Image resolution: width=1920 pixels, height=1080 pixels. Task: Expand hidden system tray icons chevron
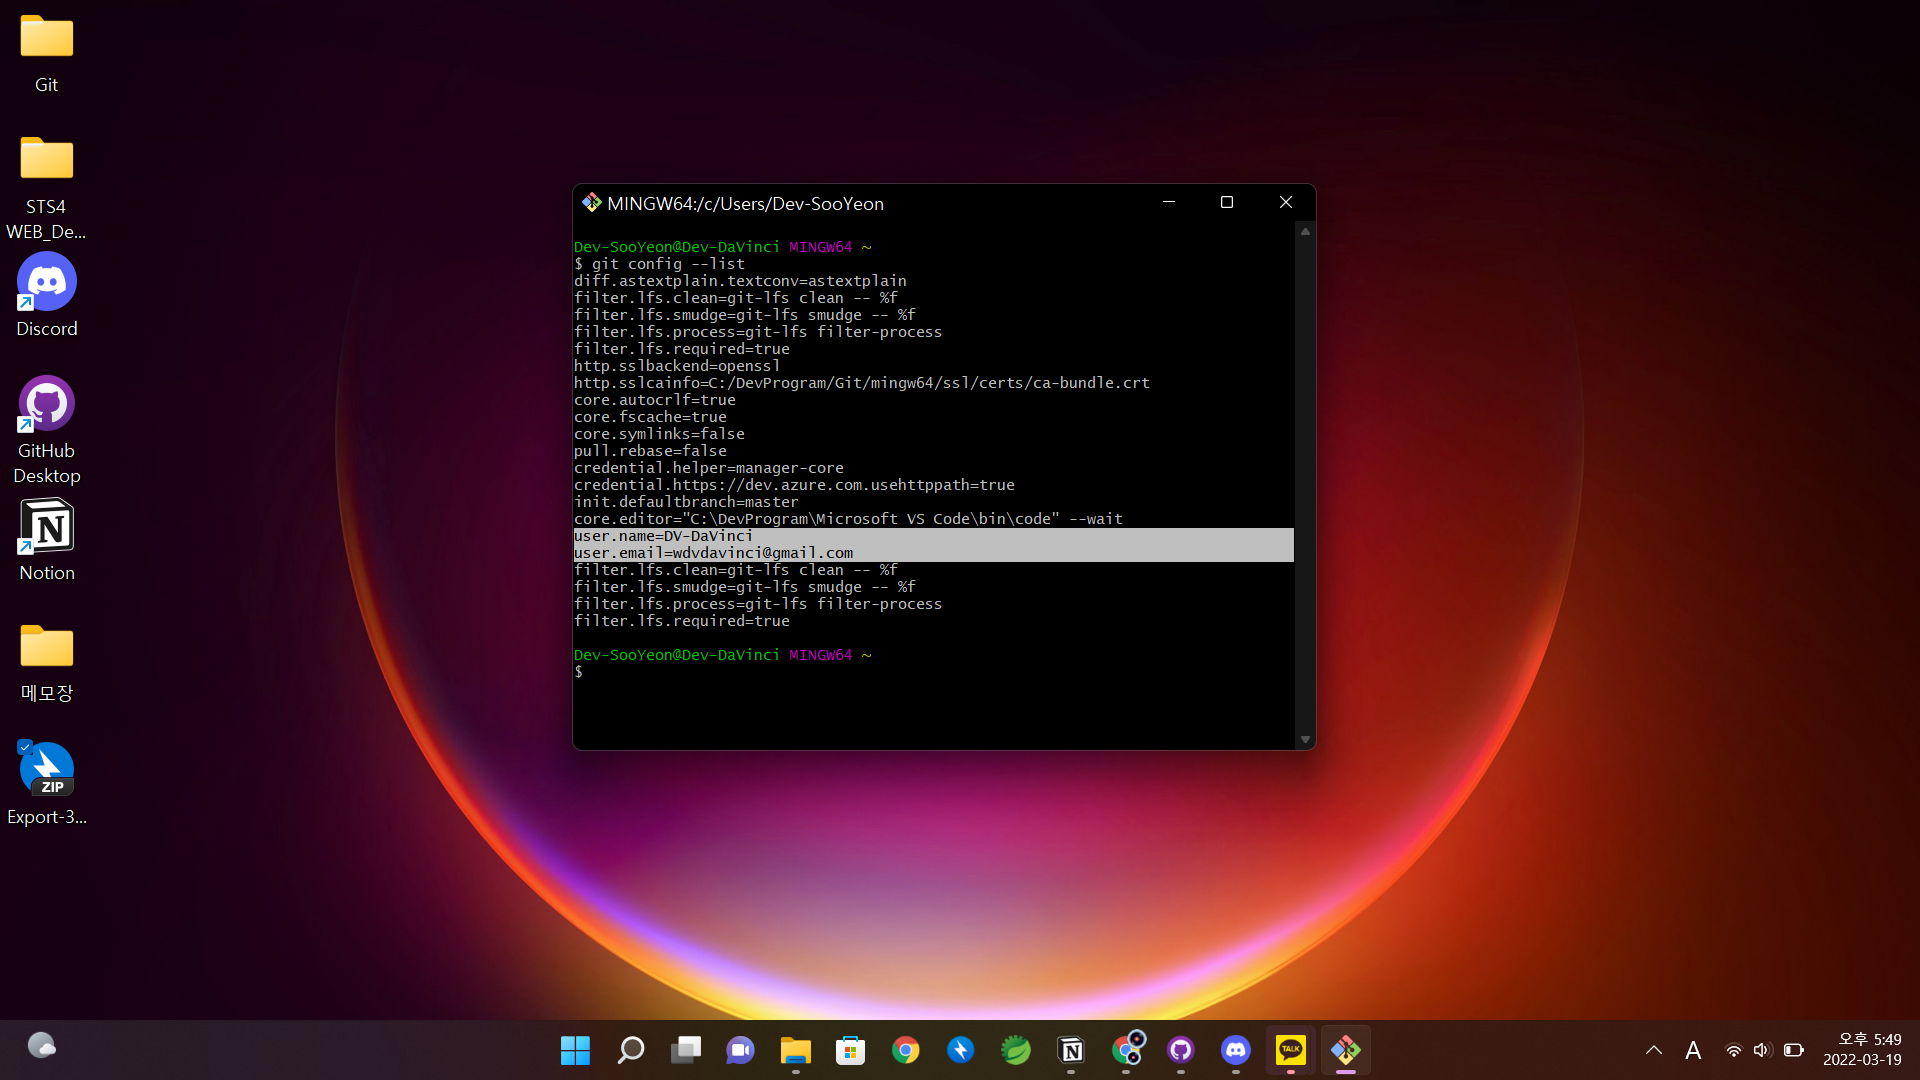pos(1654,1050)
